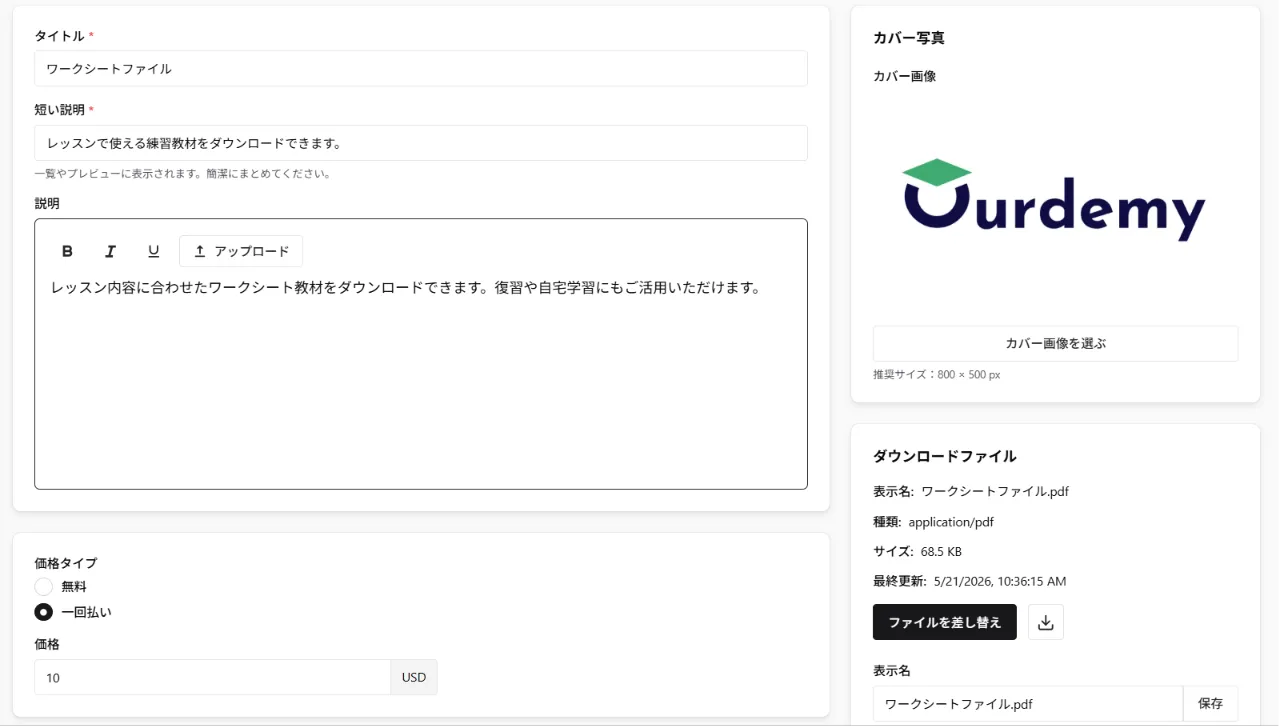Click the ファイルを差し替え button
The height and width of the screenshot is (726, 1279).
[x=945, y=622]
